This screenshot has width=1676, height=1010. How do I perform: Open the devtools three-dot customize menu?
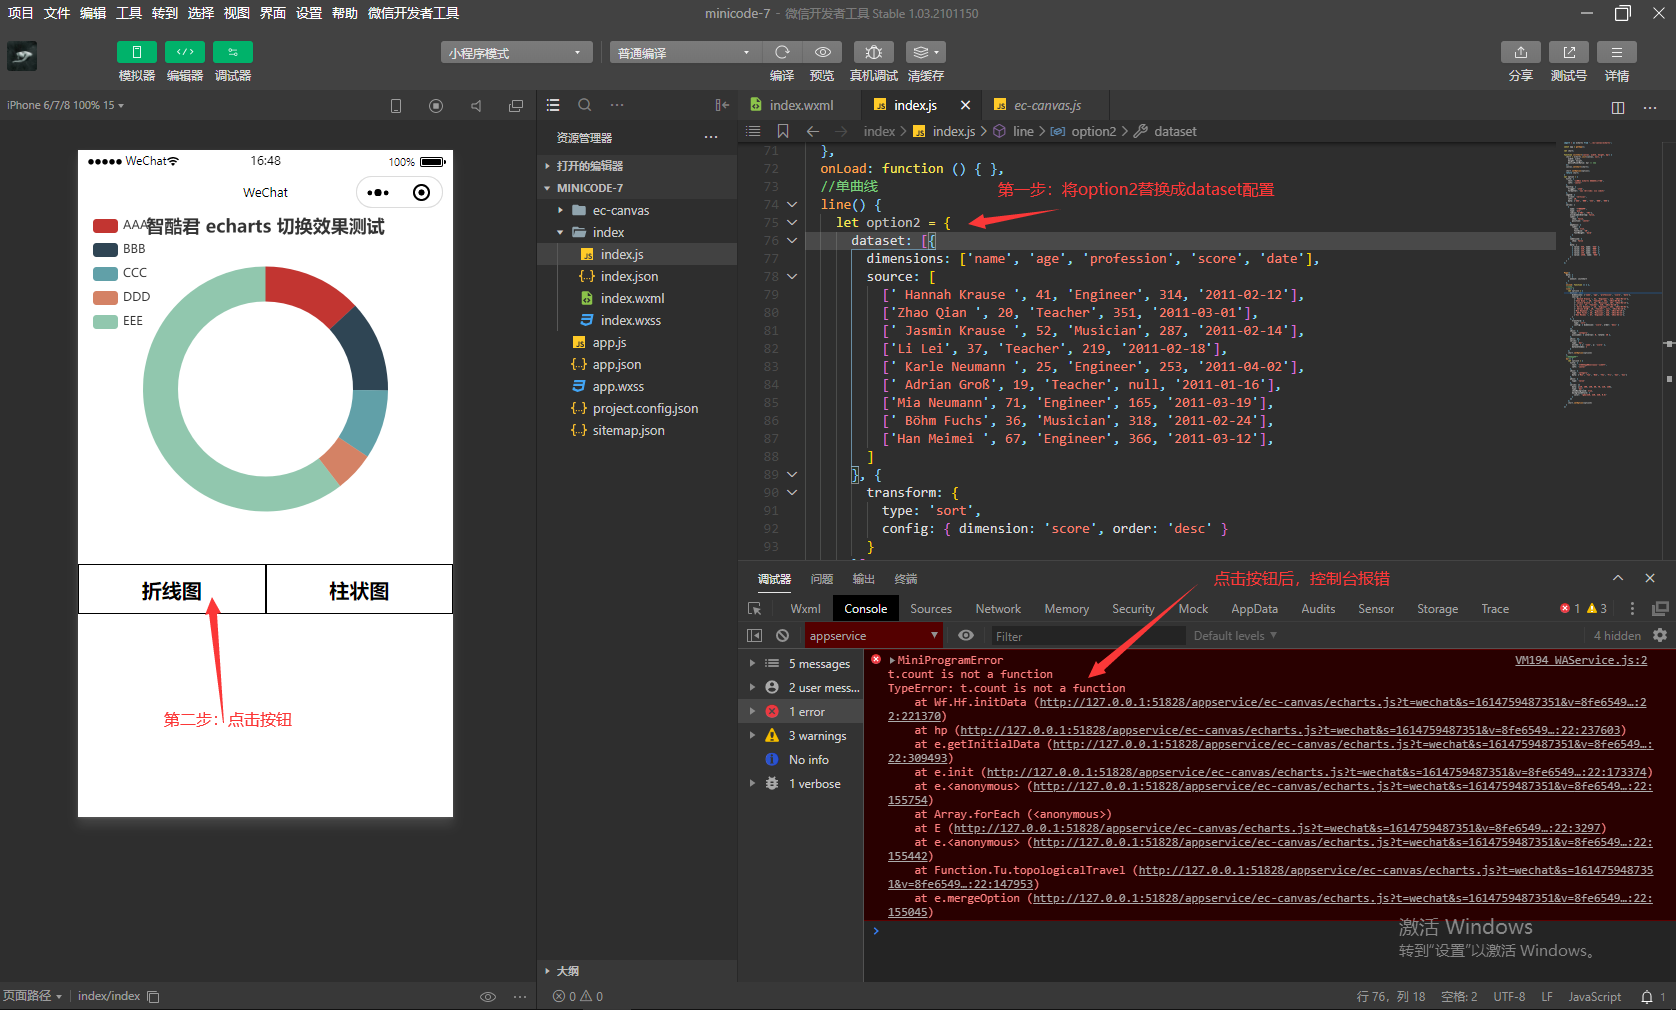tap(1633, 608)
